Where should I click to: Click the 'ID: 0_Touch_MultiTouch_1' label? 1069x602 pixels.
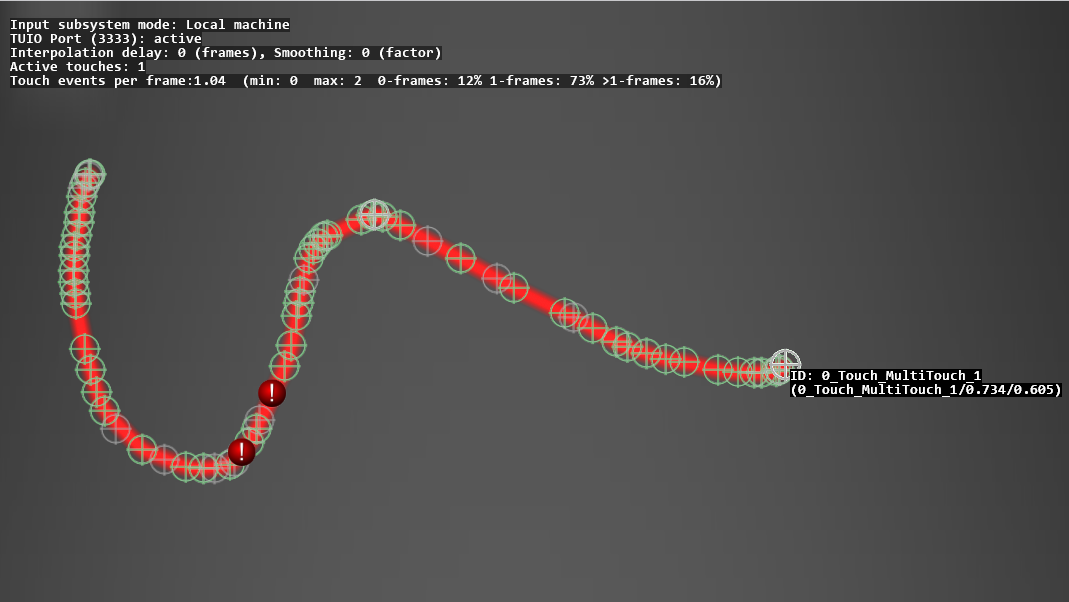[885, 375]
